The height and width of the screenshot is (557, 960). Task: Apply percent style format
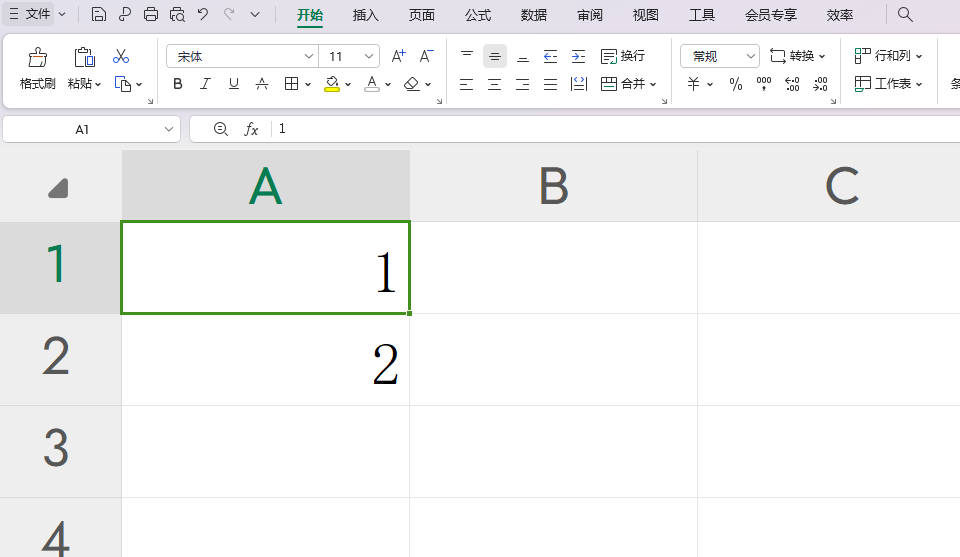click(736, 84)
